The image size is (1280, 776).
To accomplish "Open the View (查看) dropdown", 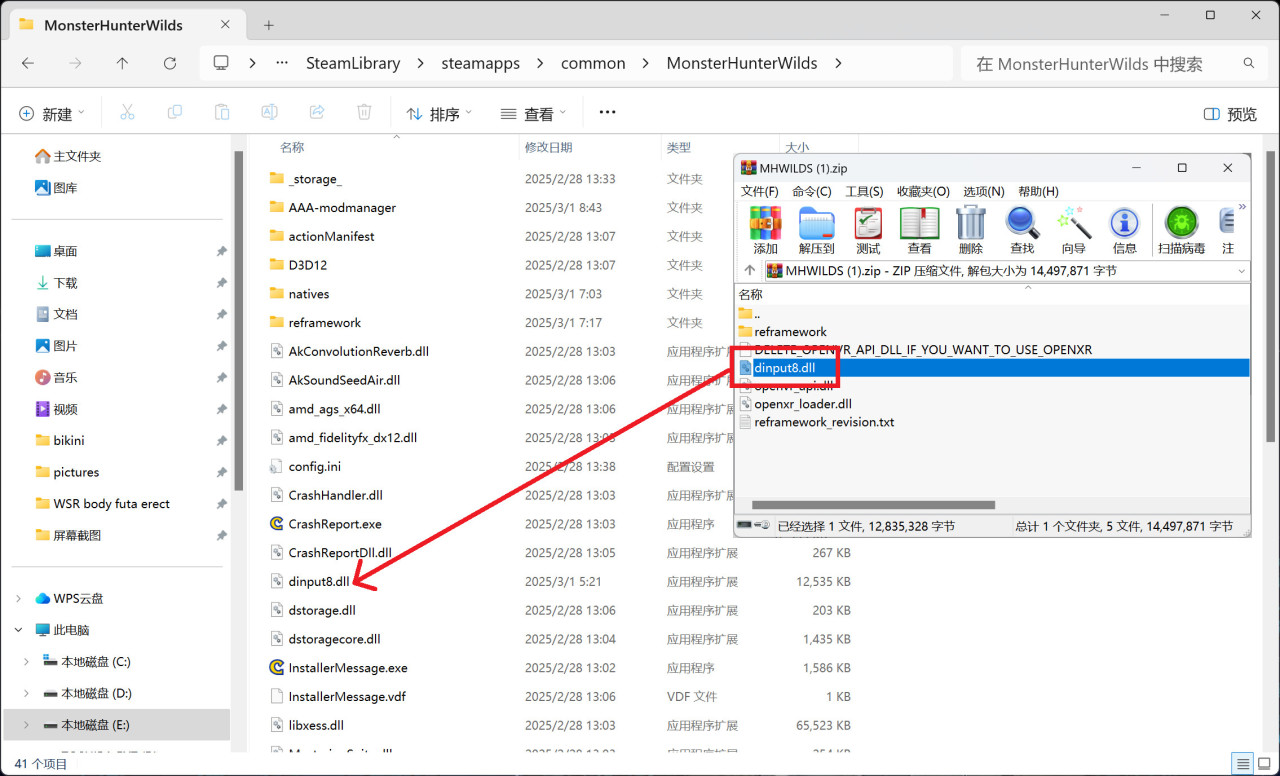I will tap(533, 114).
